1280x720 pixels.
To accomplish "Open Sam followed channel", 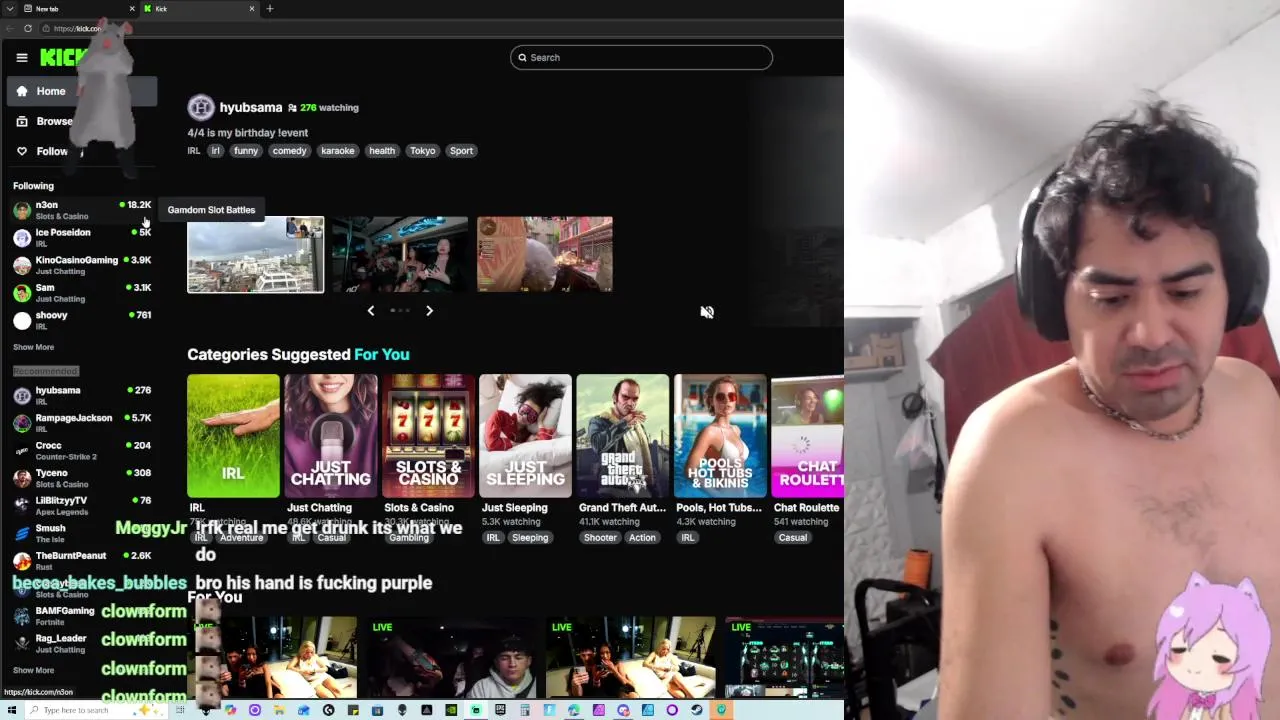I will point(82,292).
